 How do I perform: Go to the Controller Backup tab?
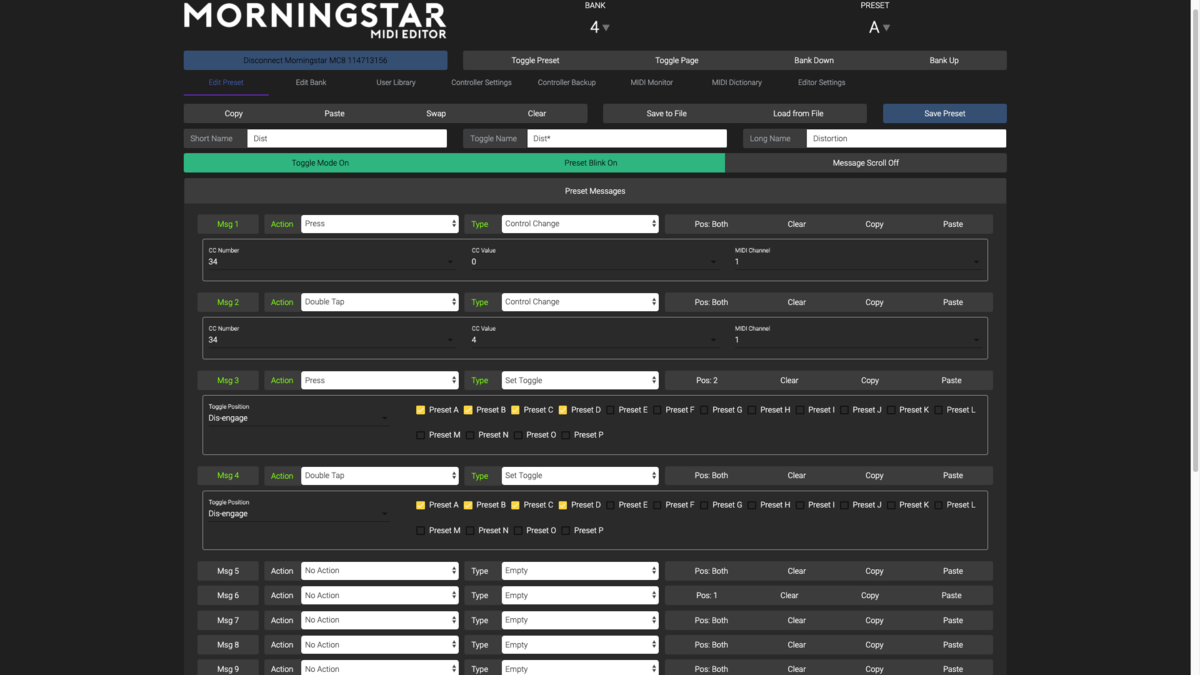(567, 83)
